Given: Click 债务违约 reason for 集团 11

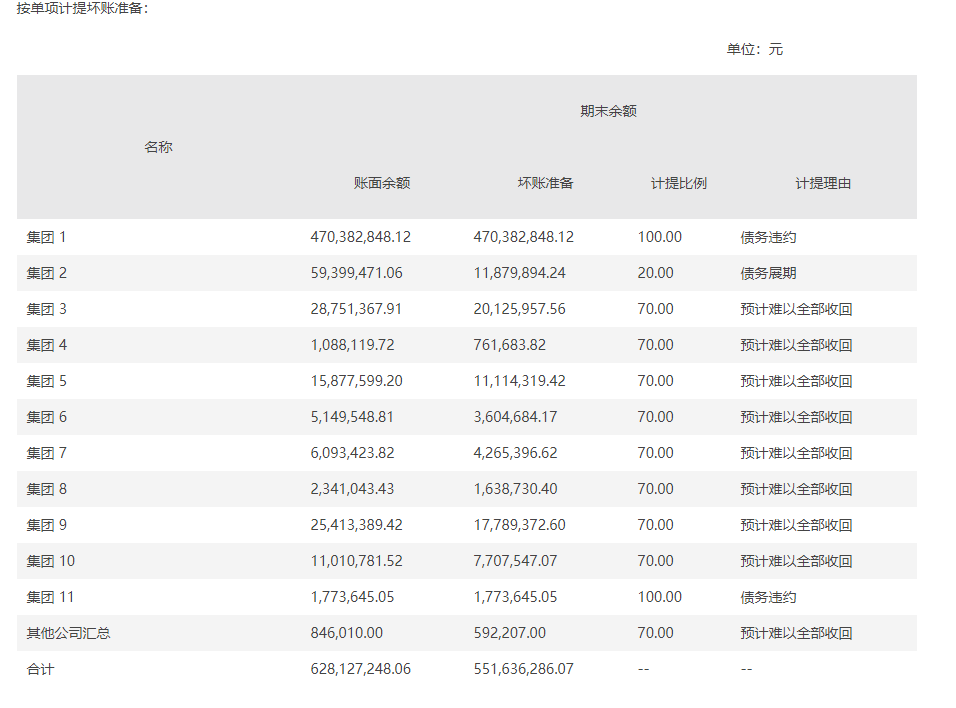Looking at the screenshot, I should click(768, 597).
